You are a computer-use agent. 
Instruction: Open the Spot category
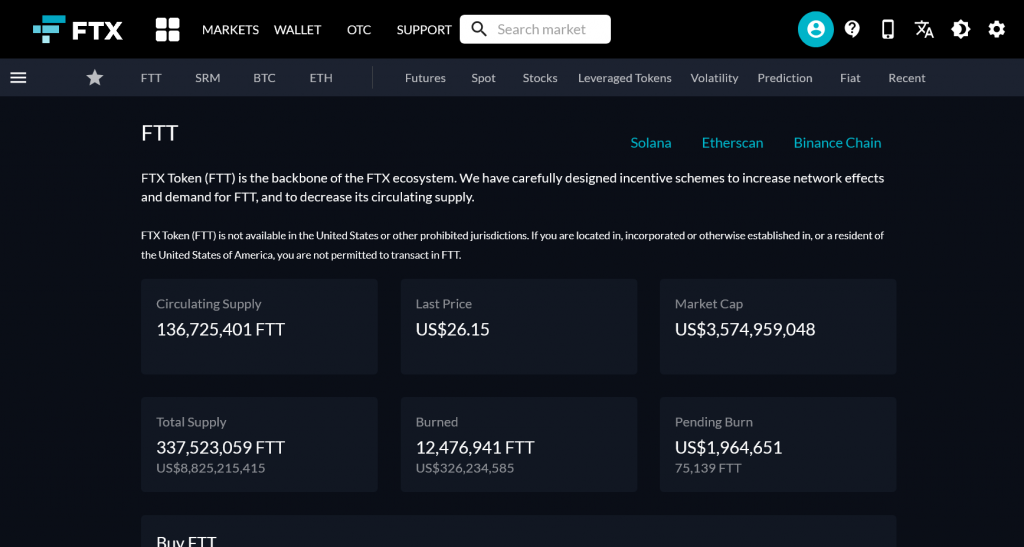483,78
